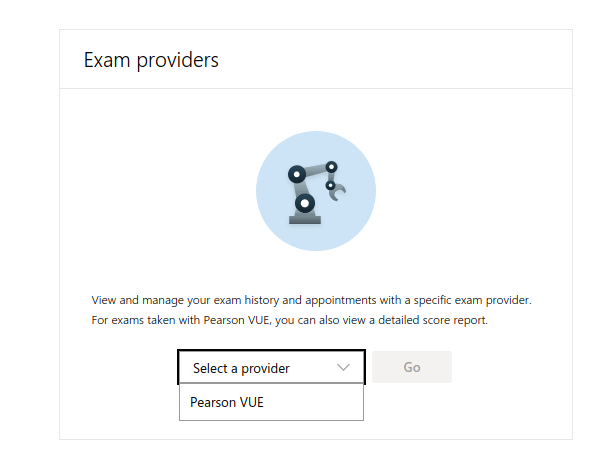Click the small joint above the claw
Viewport: 591px width, 454px height.
[x=330, y=185]
